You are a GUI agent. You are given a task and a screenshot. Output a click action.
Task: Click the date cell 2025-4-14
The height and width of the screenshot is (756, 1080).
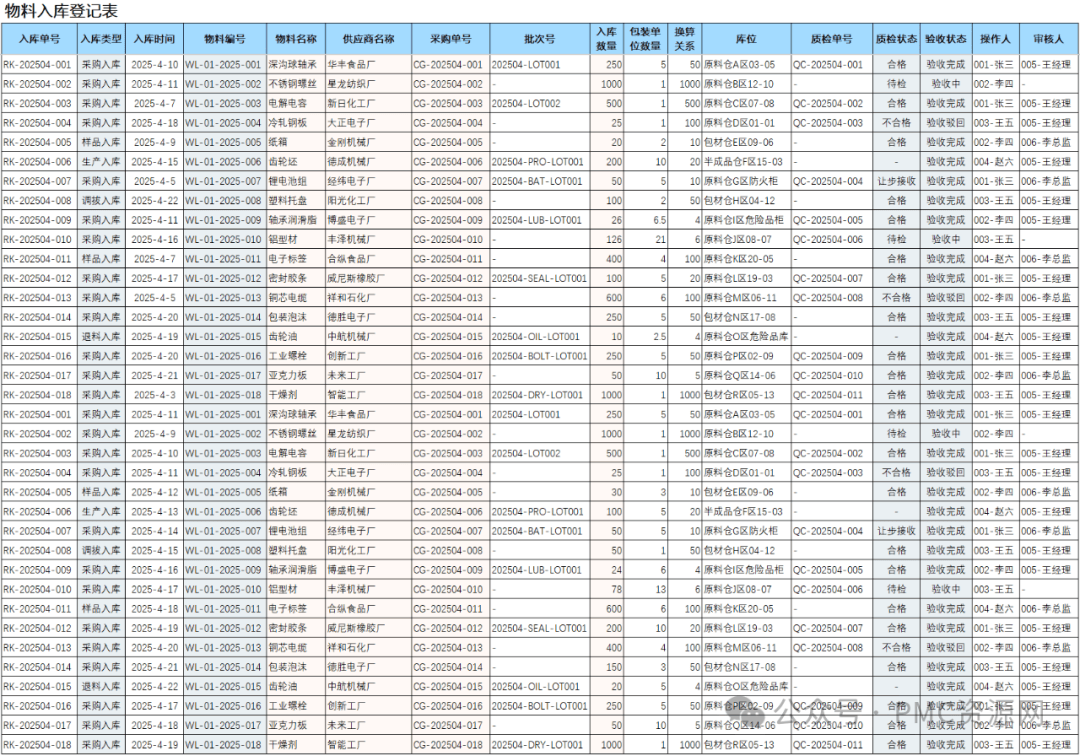point(154,531)
